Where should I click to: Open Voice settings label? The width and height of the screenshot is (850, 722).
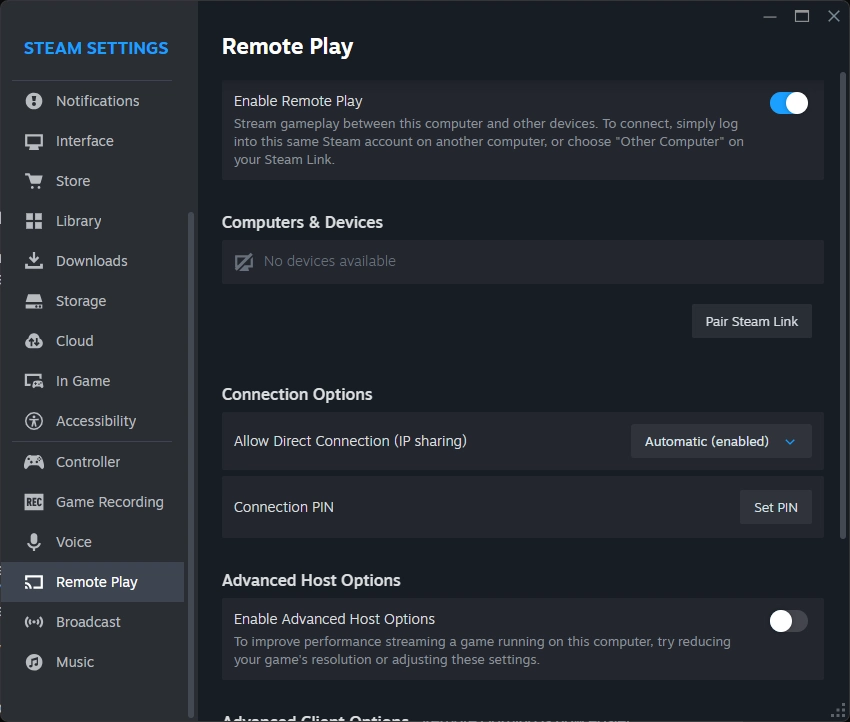click(x=74, y=542)
